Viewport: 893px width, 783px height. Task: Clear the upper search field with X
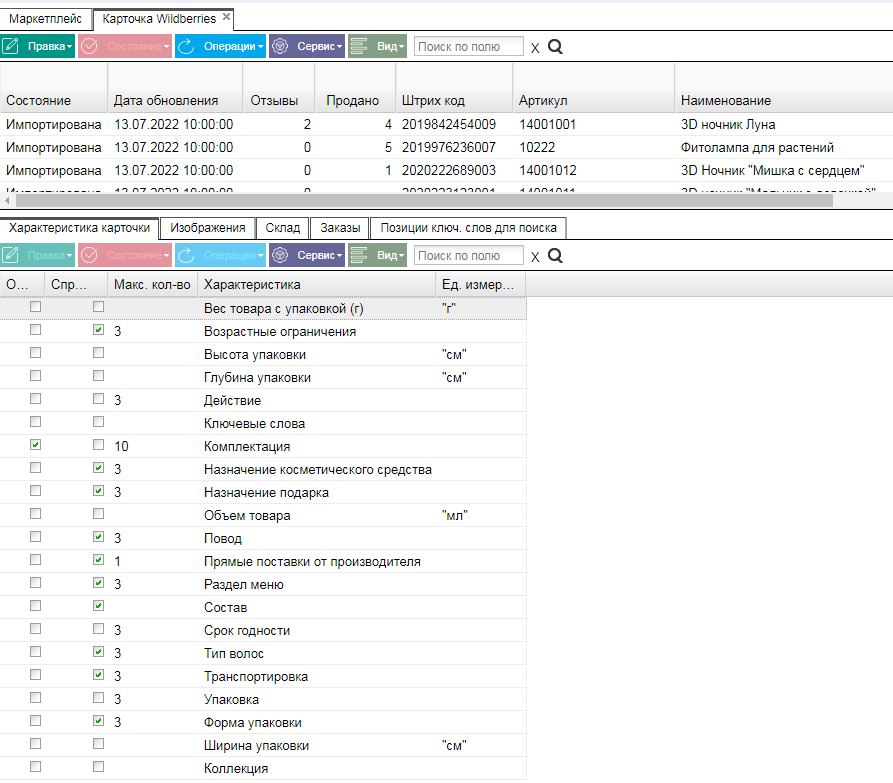click(535, 48)
